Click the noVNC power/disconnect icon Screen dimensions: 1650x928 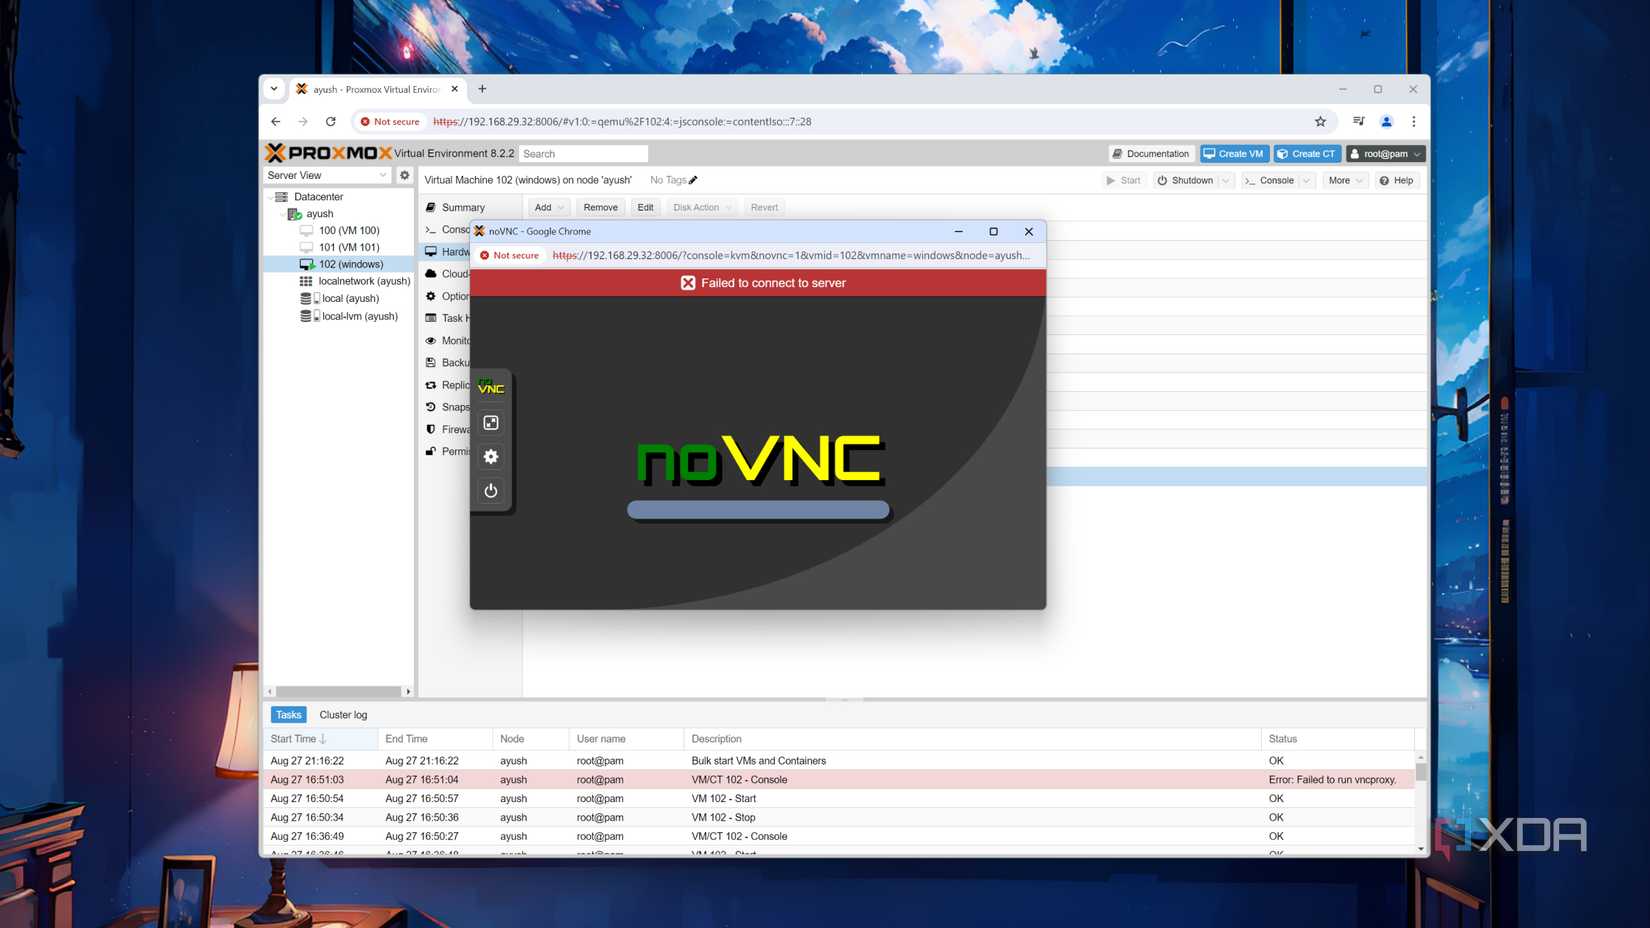pyautogui.click(x=490, y=490)
